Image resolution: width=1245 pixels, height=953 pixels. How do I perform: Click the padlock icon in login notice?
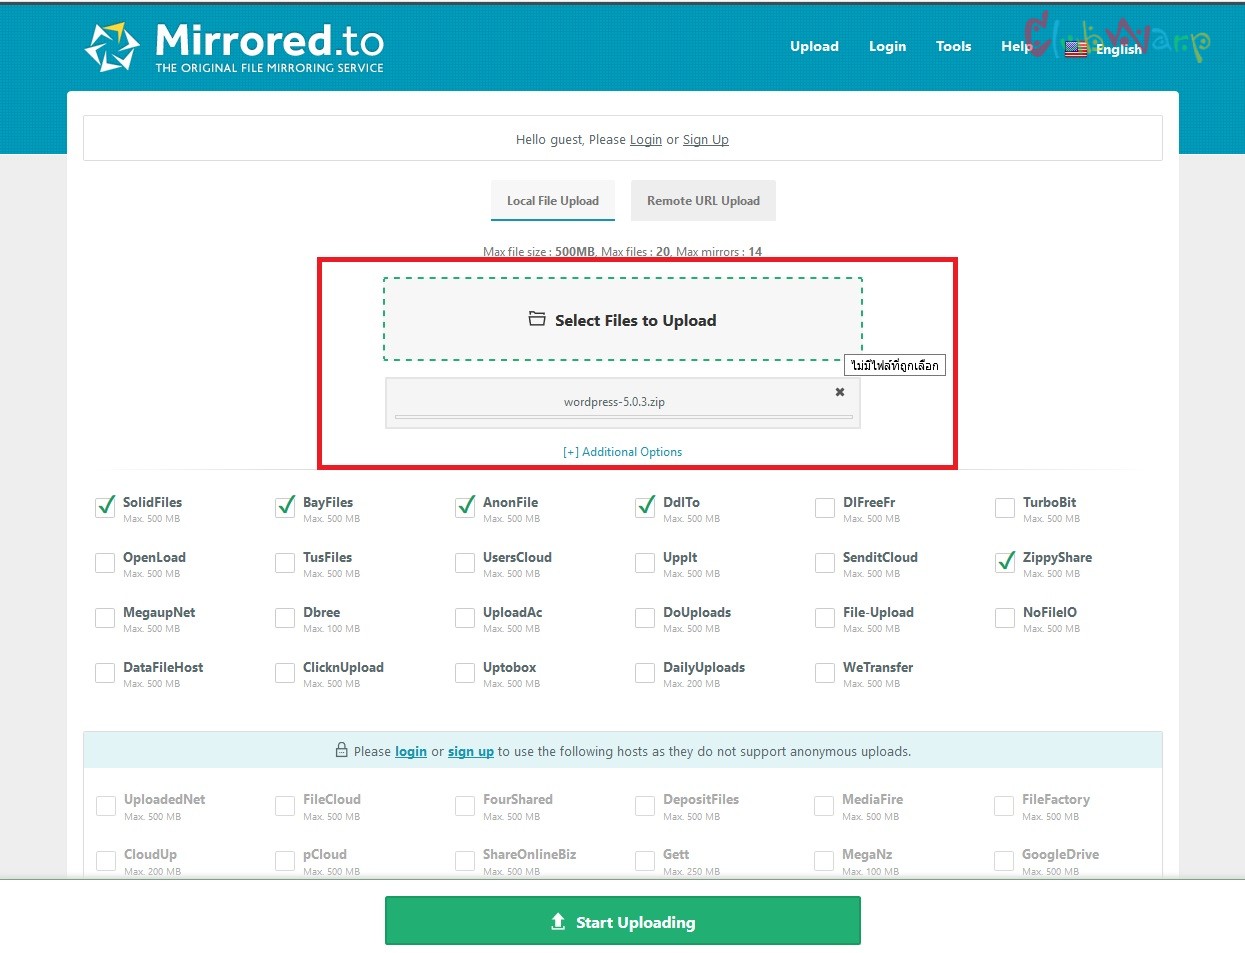tap(341, 751)
